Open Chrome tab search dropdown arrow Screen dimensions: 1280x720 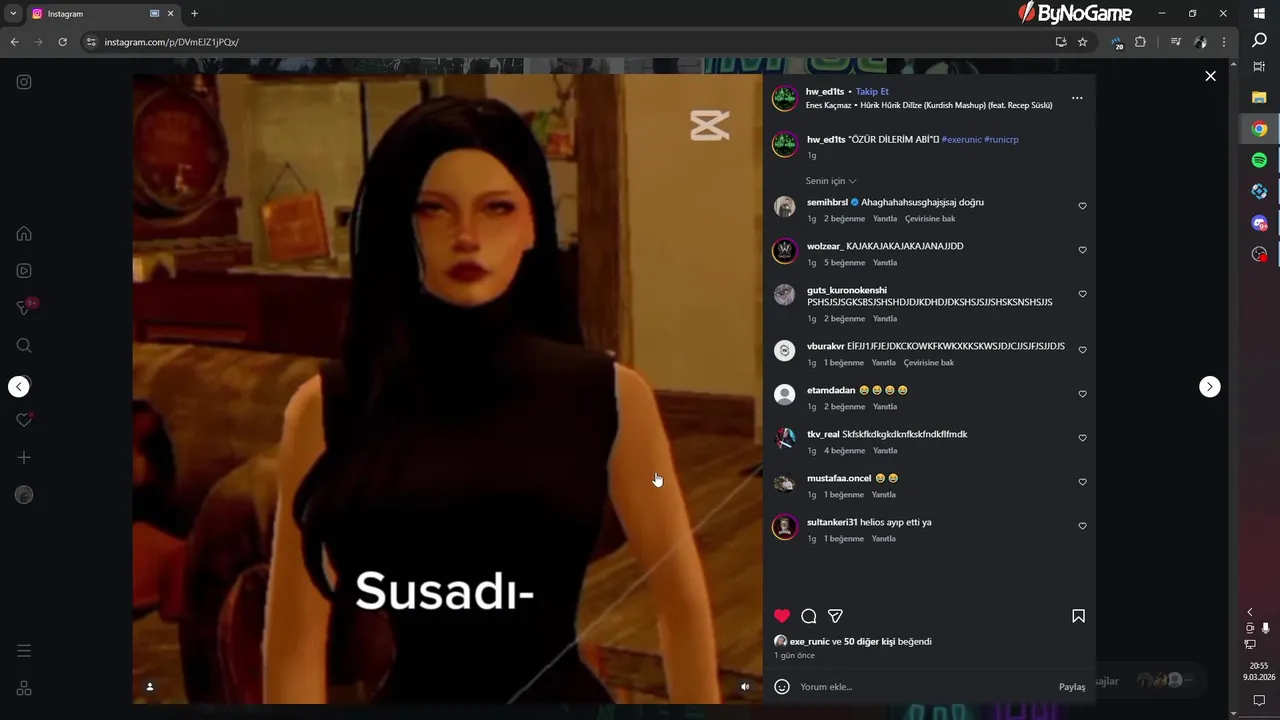point(13,14)
